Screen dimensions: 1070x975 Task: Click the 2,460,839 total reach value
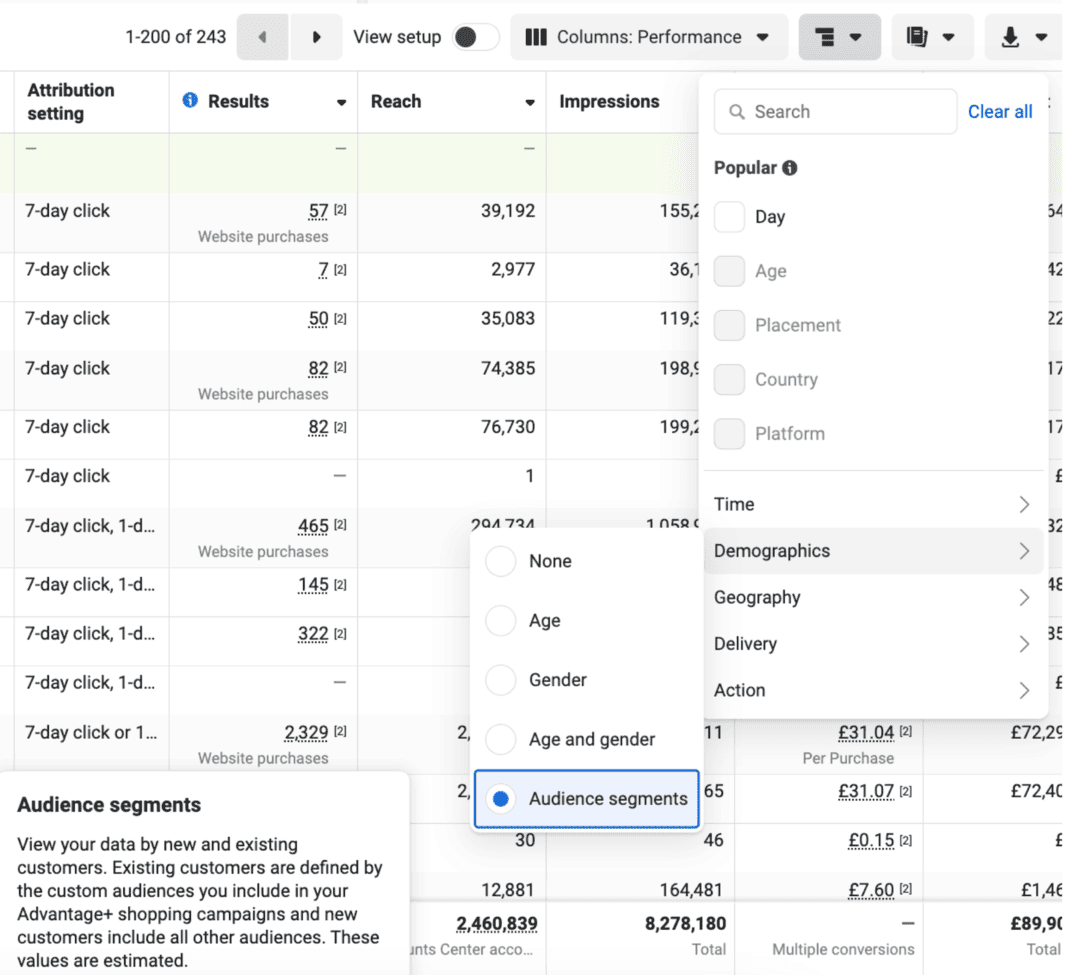[497, 923]
